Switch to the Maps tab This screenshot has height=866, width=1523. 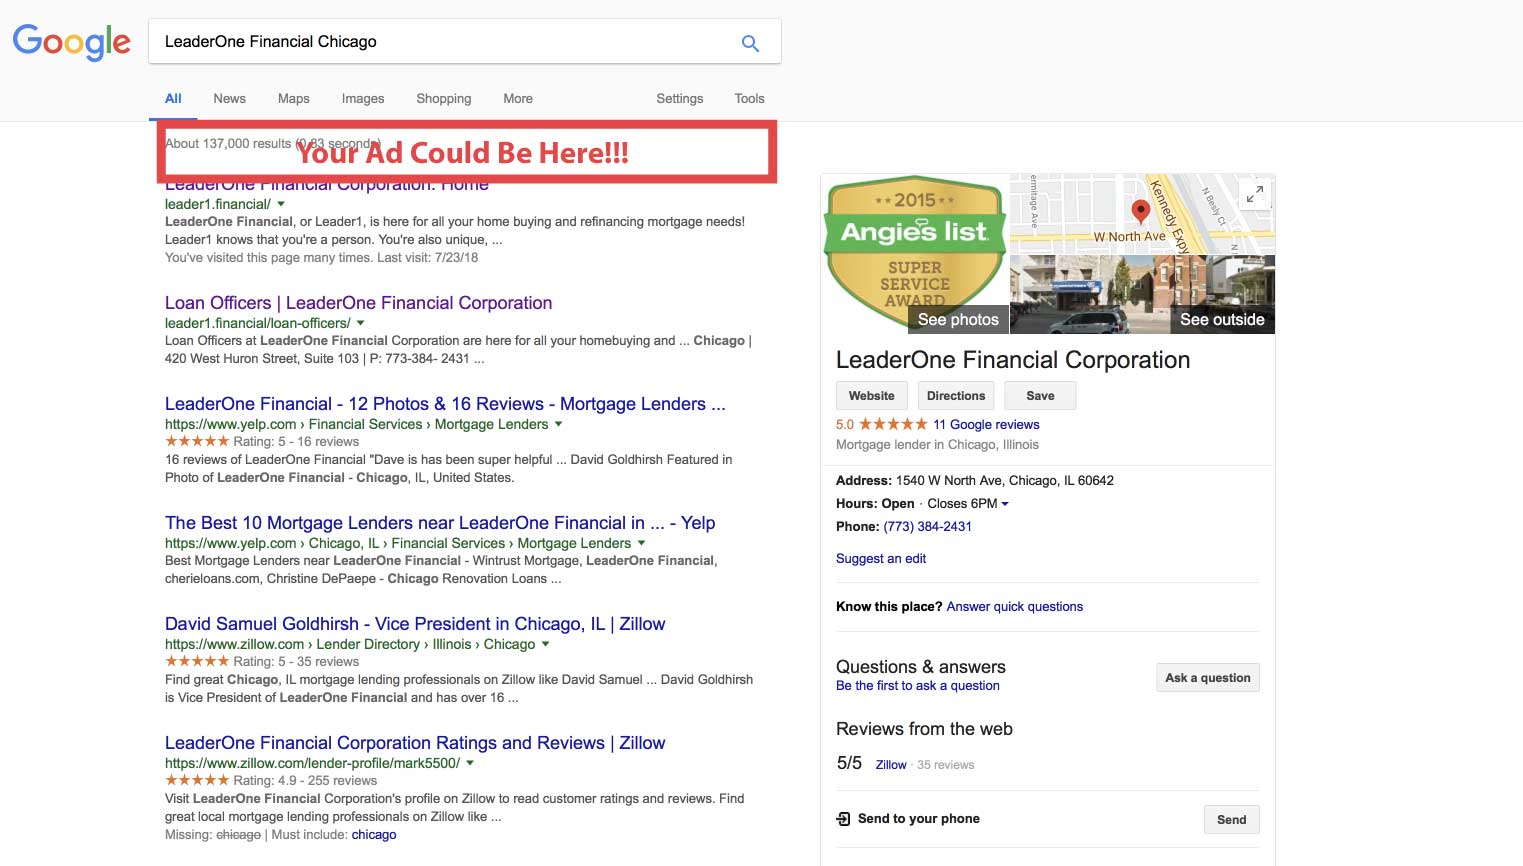point(293,98)
